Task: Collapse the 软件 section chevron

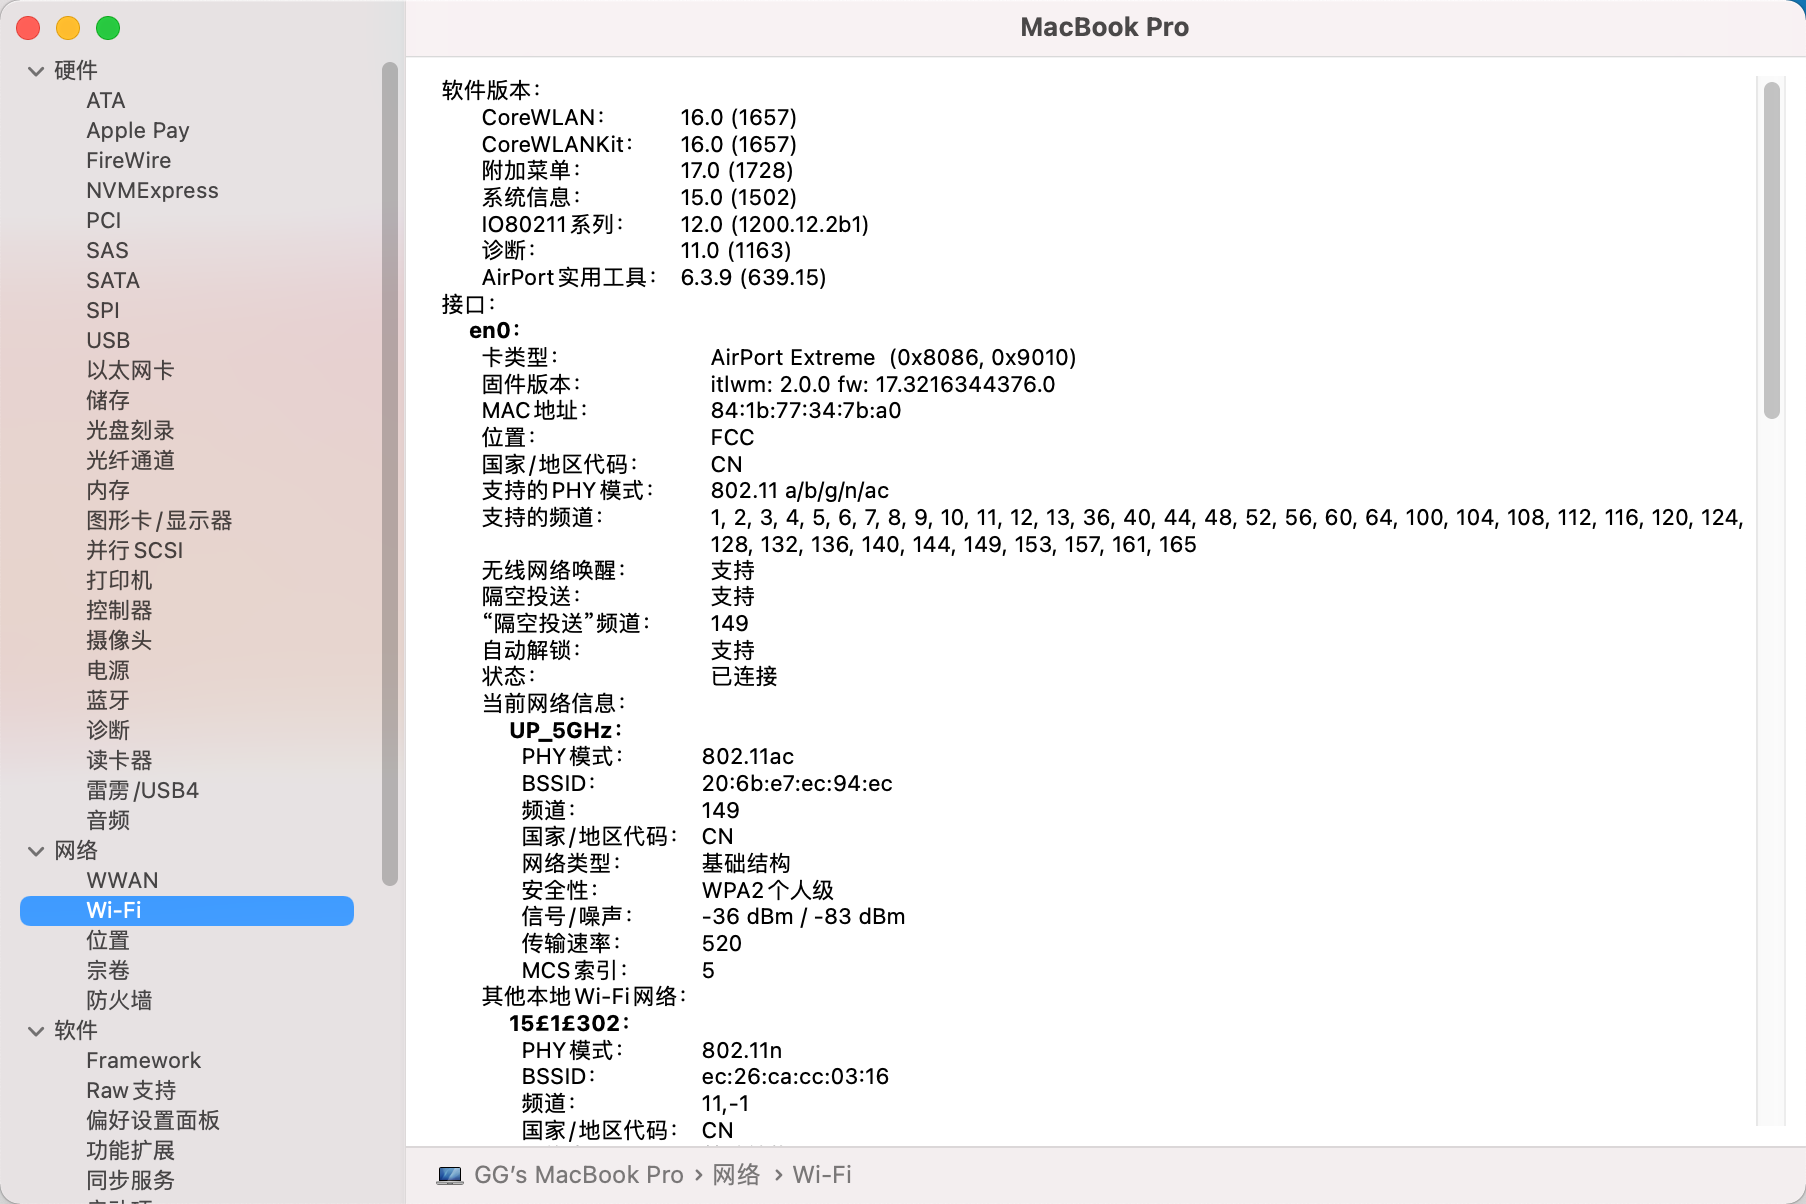Action: coord(36,1031)
